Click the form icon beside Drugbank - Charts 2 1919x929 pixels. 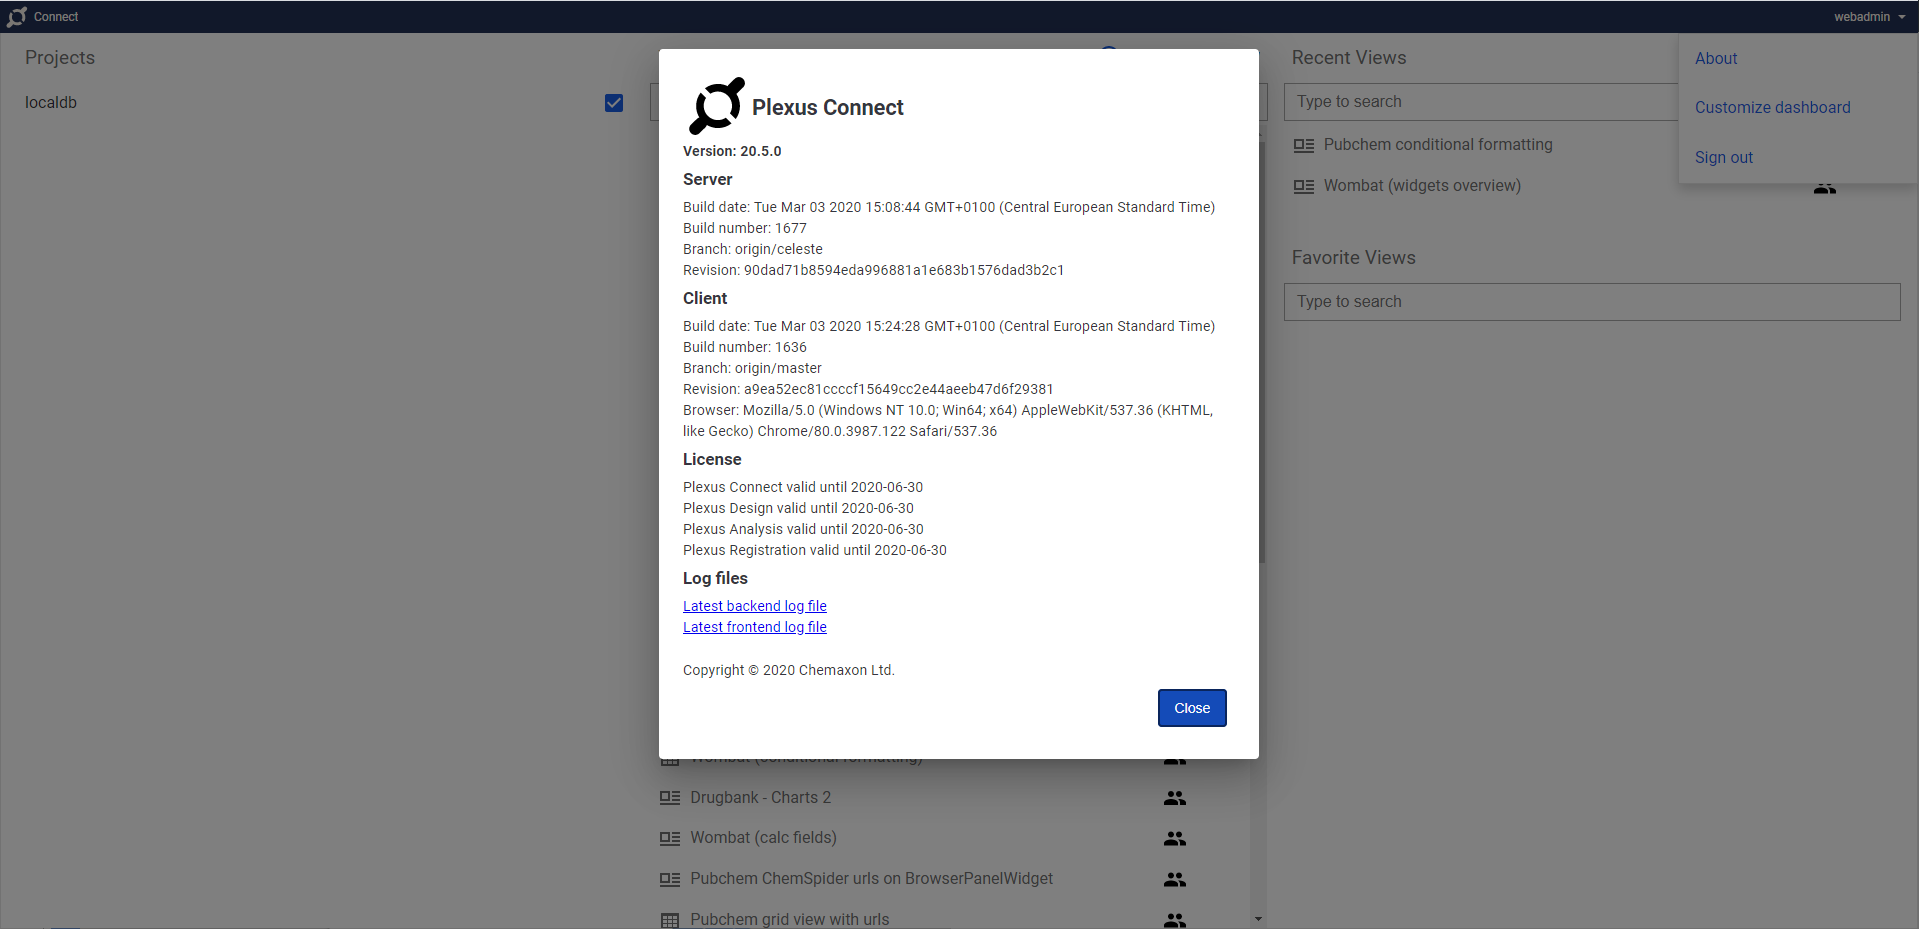[670, 798]
